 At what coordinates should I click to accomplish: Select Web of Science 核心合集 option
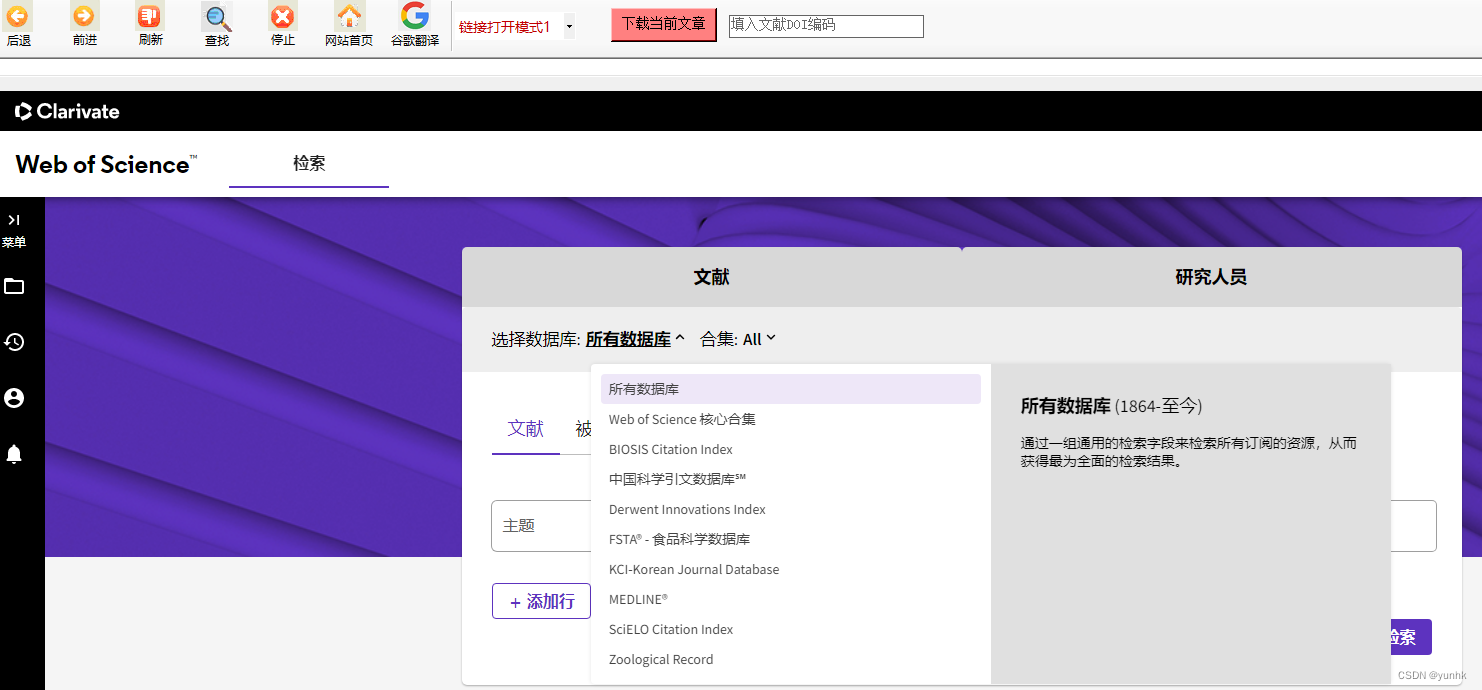(x=791, y=419)
